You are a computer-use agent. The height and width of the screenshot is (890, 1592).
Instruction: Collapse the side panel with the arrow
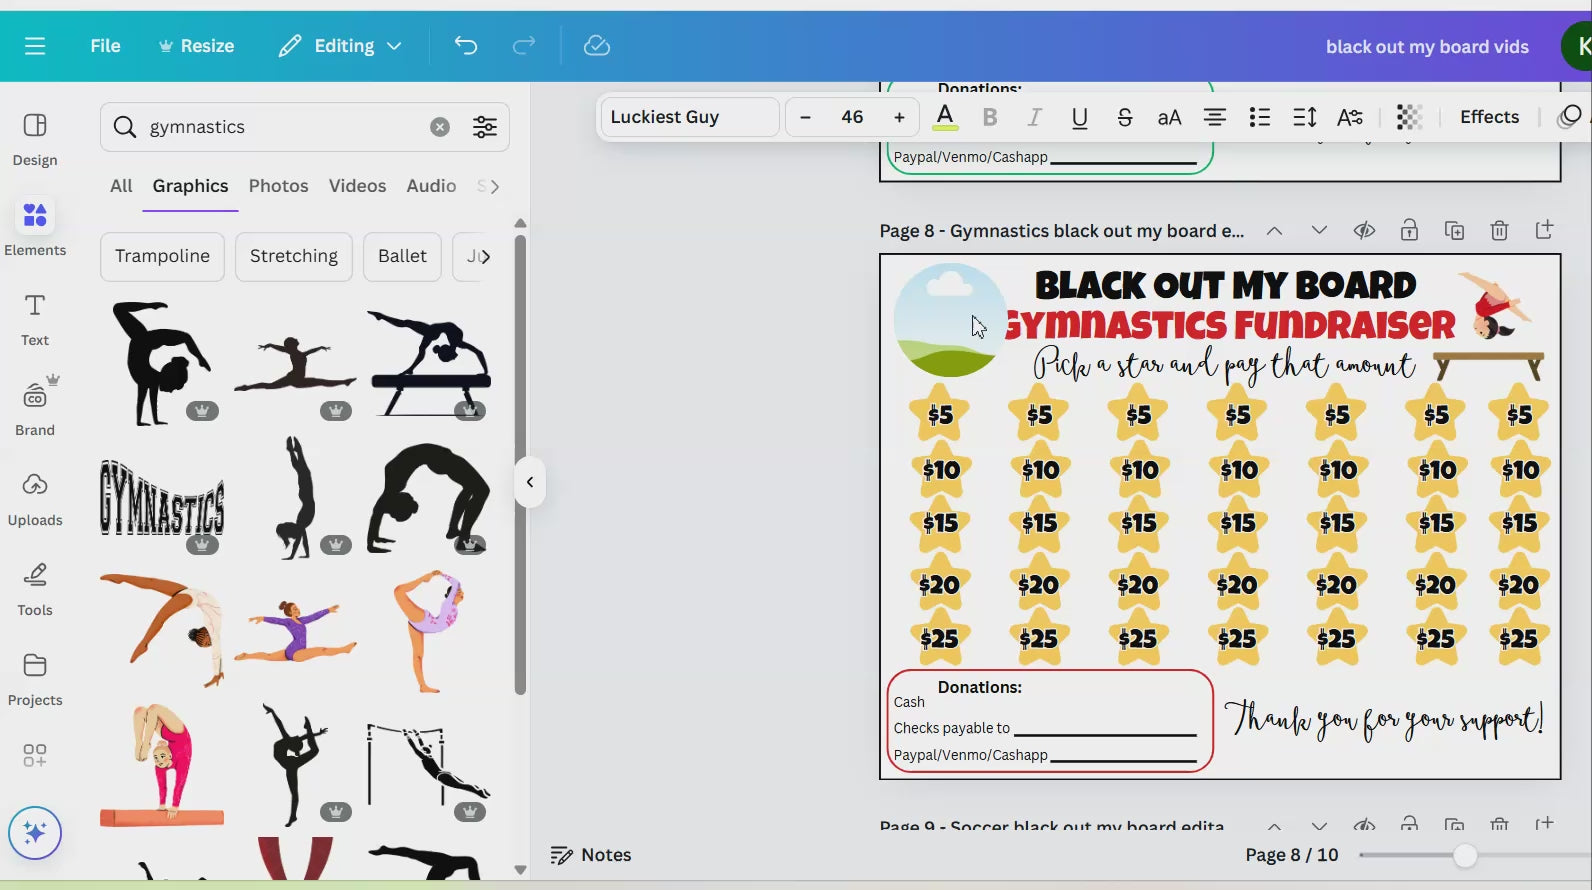tap(530, 482)
